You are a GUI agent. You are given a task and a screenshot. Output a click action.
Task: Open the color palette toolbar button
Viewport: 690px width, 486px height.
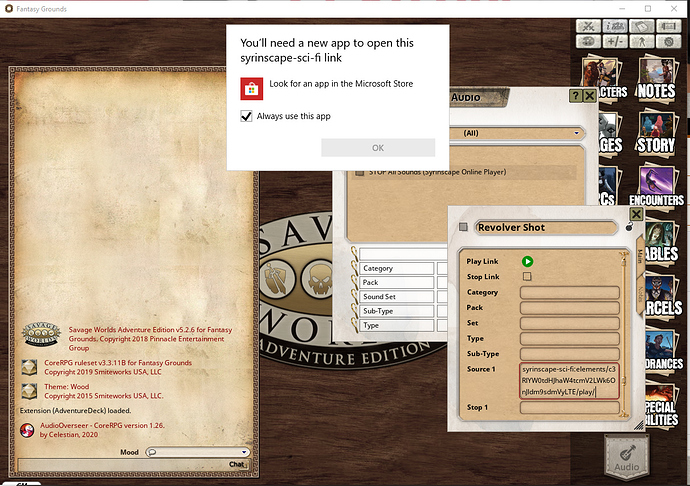(588, 41)
